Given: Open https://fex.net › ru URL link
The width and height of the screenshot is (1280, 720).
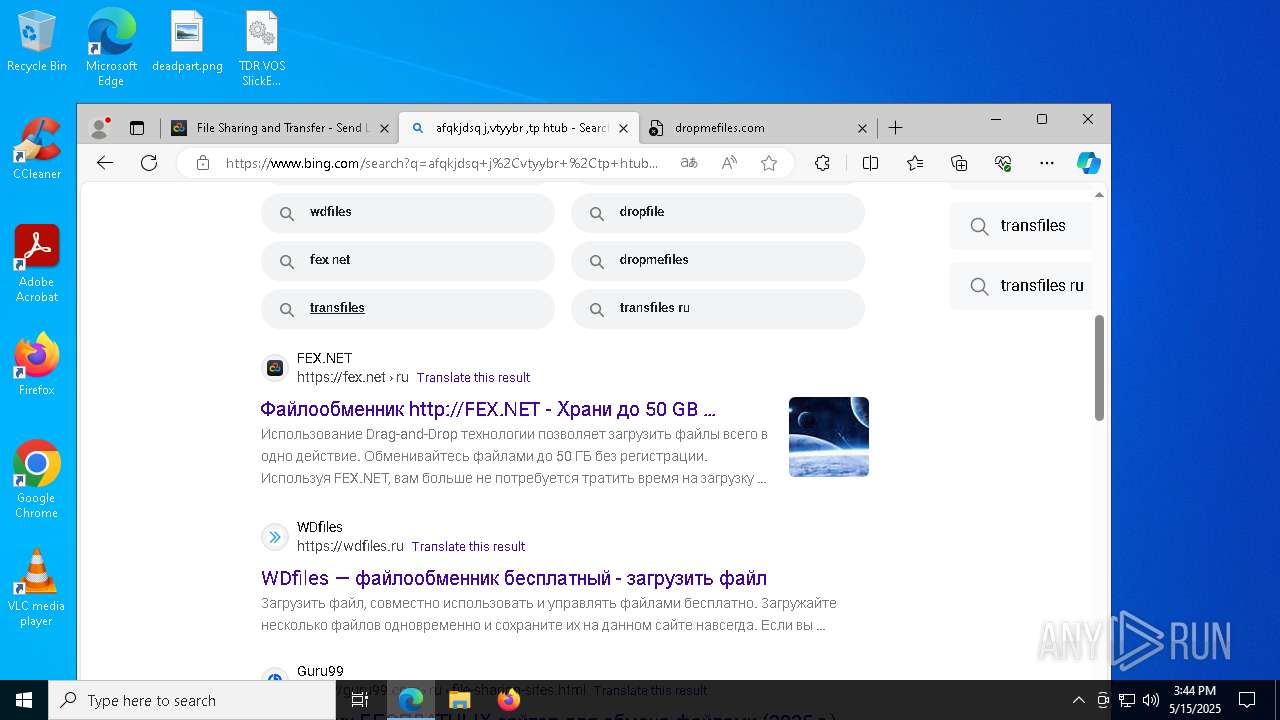Looking at the screenshot, I should click(x=353, y=377).
